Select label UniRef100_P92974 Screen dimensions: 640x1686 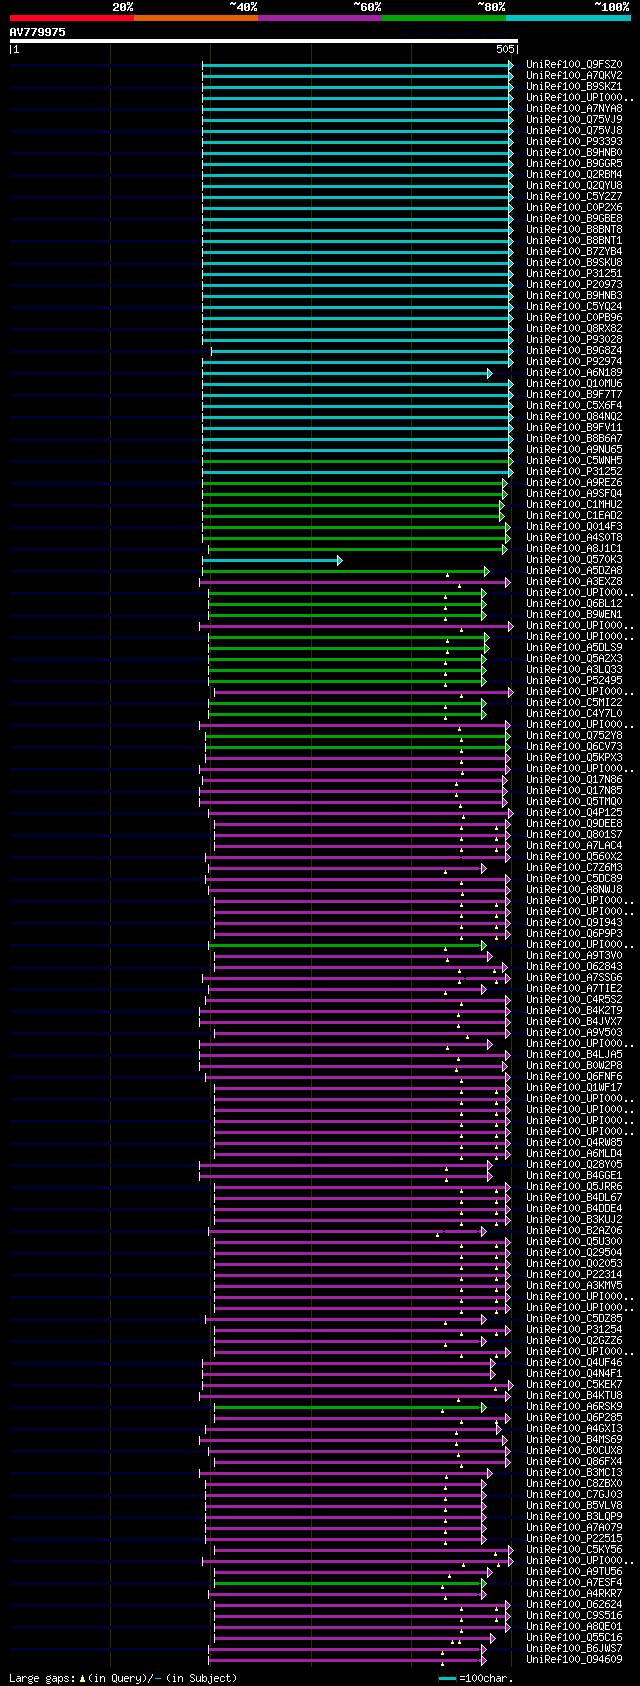[x=574, y=361]
